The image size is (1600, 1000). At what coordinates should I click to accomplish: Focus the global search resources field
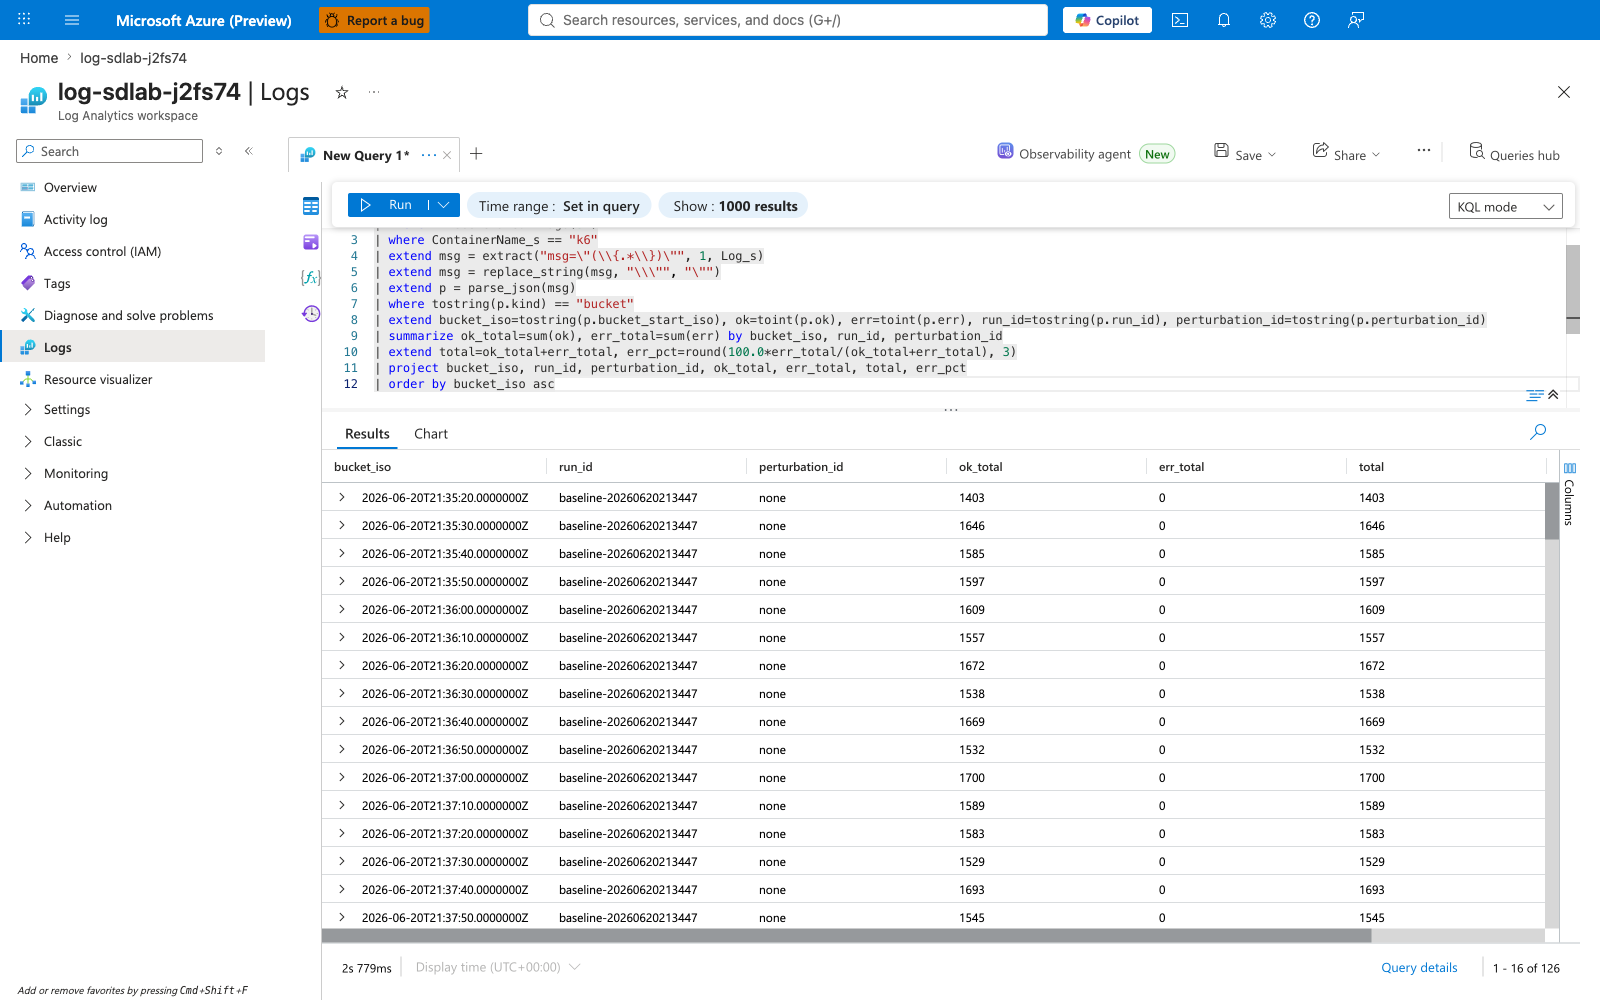pyautogui.click(x=788, y=20)
